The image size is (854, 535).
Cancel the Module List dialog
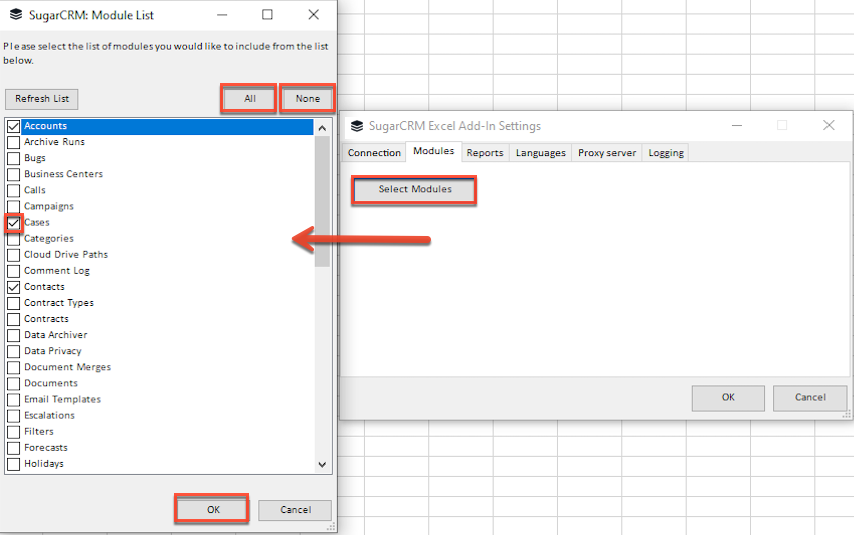[295, 510]
